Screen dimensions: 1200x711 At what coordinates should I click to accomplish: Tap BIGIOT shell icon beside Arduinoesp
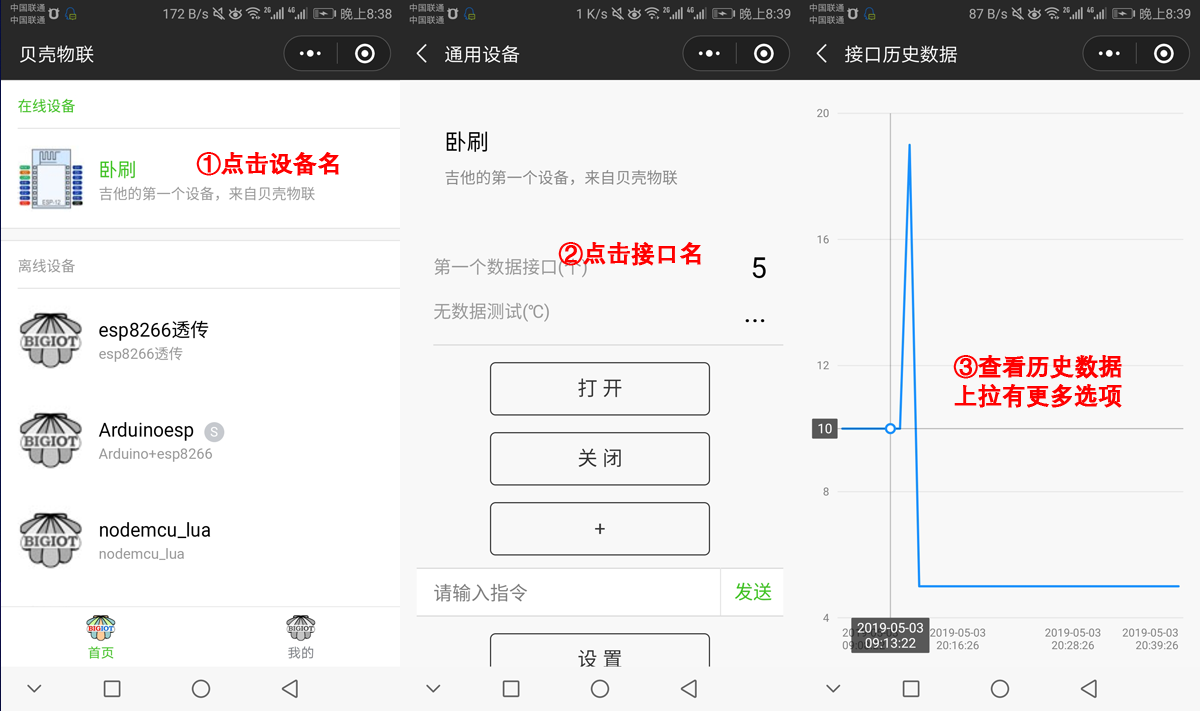(x=50, y=439)
